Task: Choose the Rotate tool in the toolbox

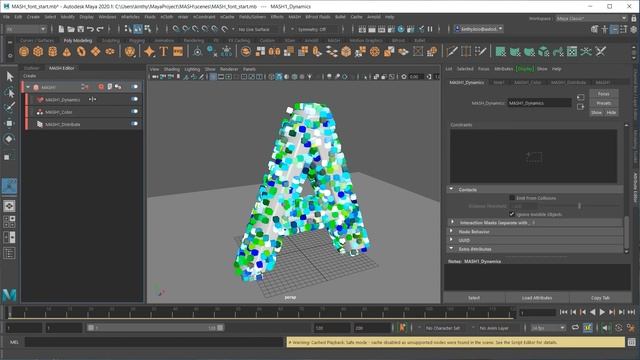Action: point(9,139)
